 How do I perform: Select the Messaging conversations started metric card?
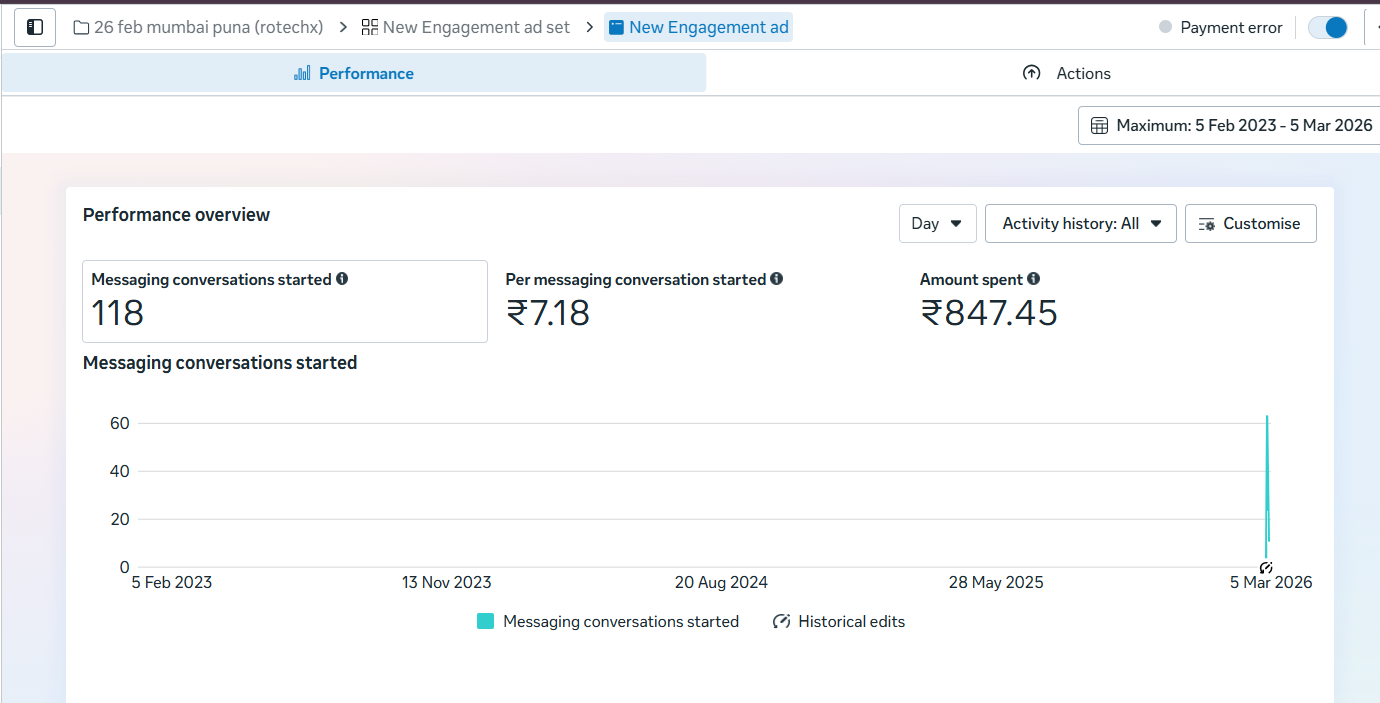285,301
